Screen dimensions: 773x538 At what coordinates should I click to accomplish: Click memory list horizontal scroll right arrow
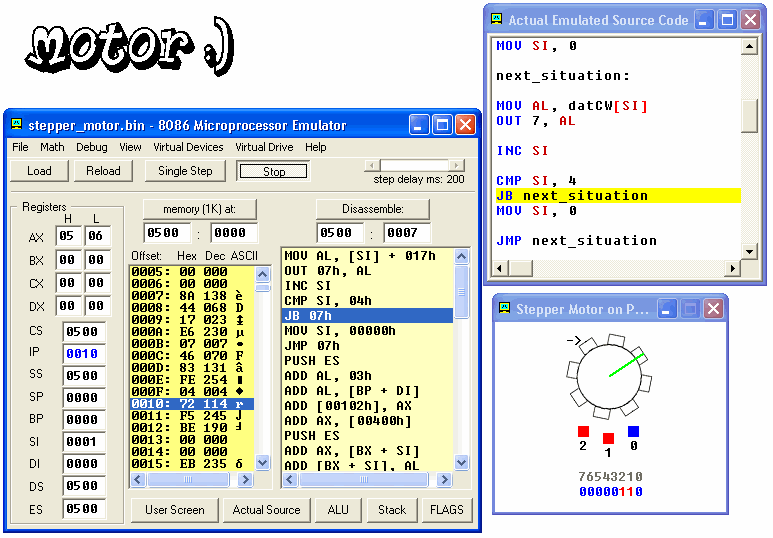click(245, 479)
